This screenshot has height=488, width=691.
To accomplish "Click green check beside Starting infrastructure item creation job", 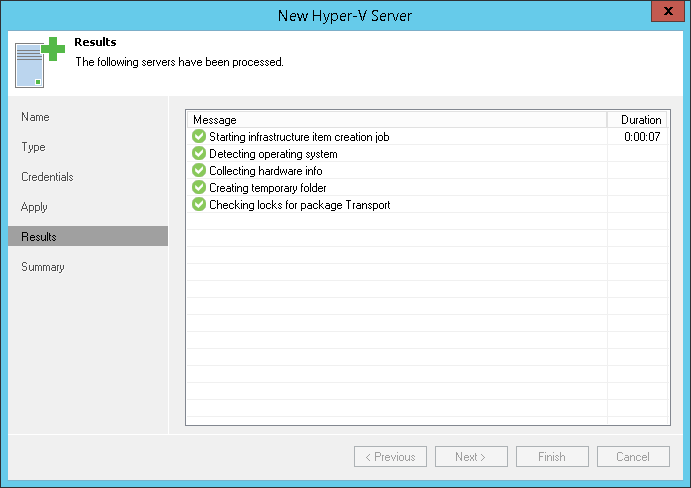I will click(199, 137).
